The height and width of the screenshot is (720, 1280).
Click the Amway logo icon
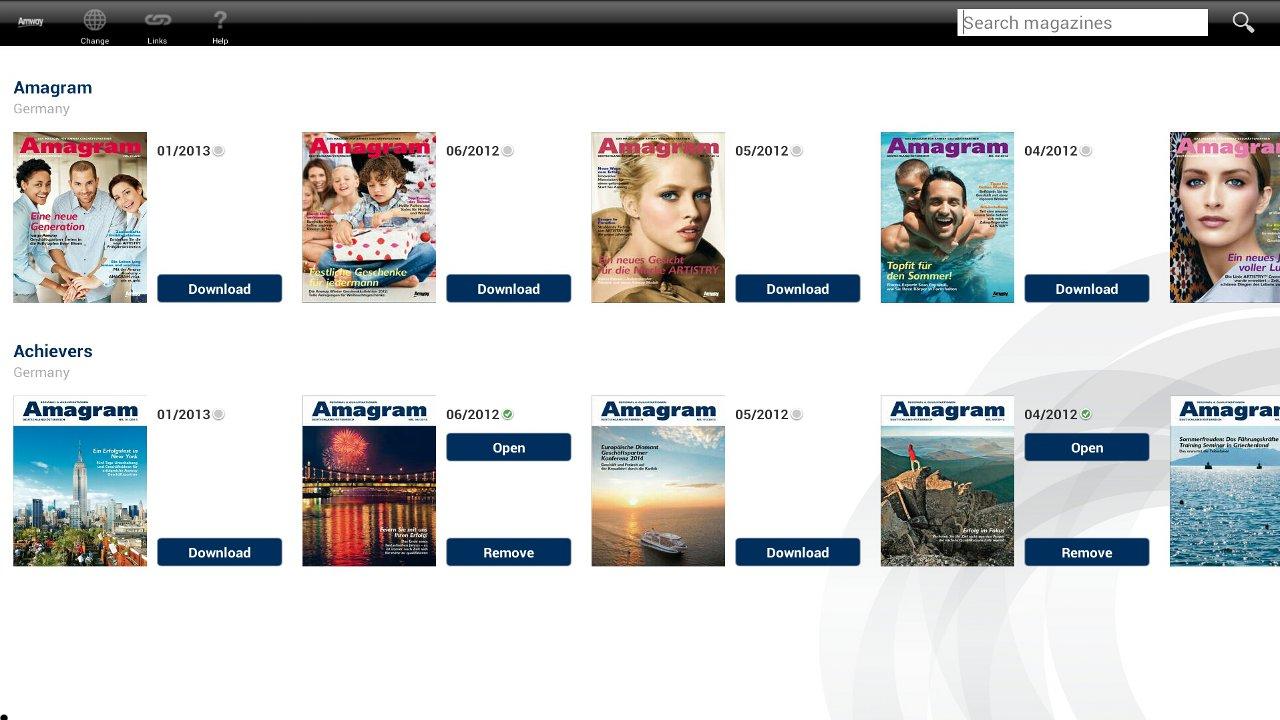point(31,21)
